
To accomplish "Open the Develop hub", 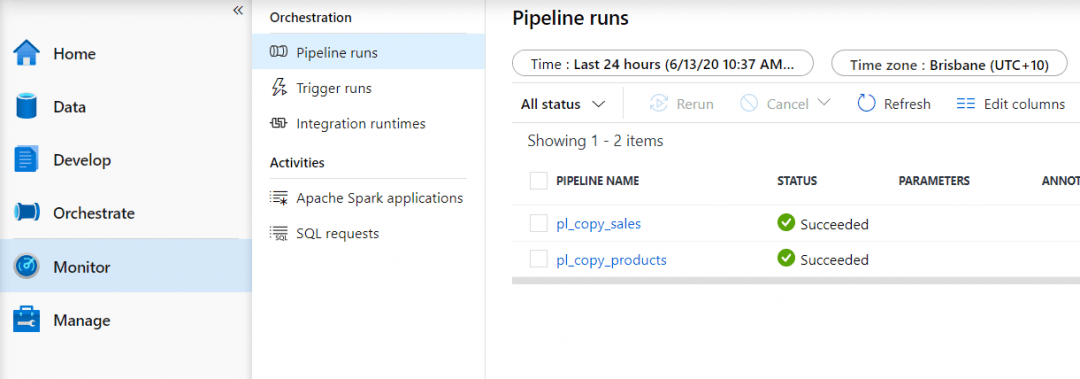I will [82, 161].
